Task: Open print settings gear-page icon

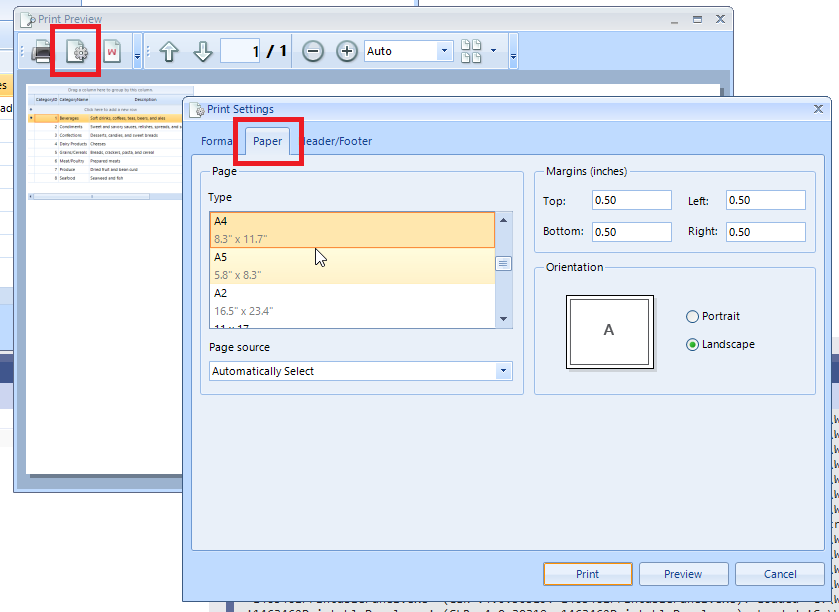Action: pos(77,52)
